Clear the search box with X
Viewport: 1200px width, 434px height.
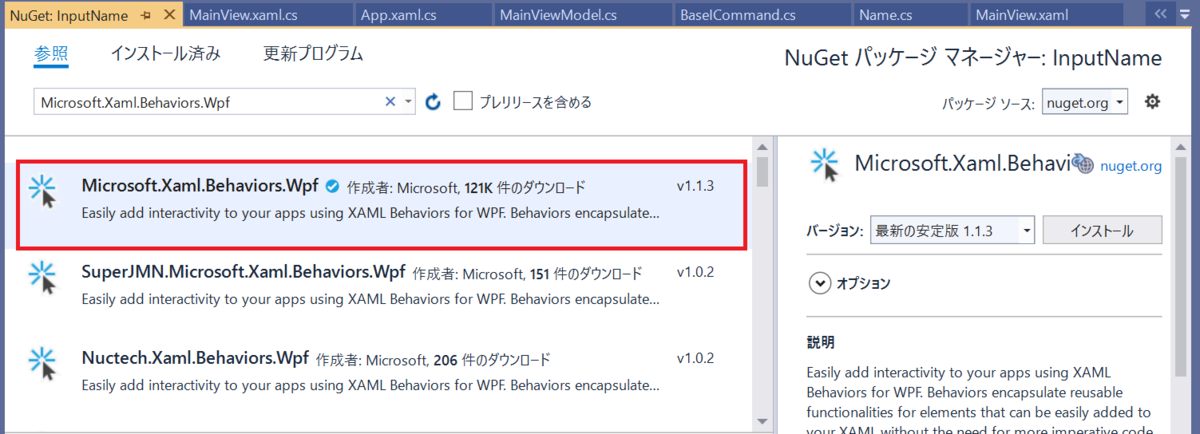click(391, 101)
